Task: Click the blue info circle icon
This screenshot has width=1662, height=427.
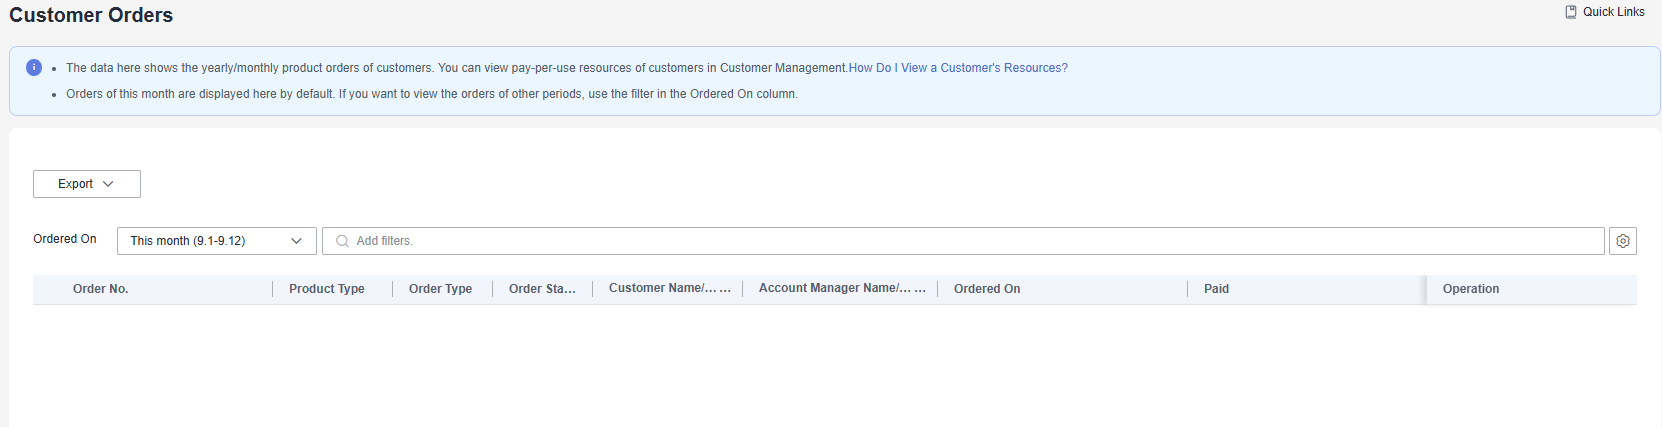Action: click(33, 68)
